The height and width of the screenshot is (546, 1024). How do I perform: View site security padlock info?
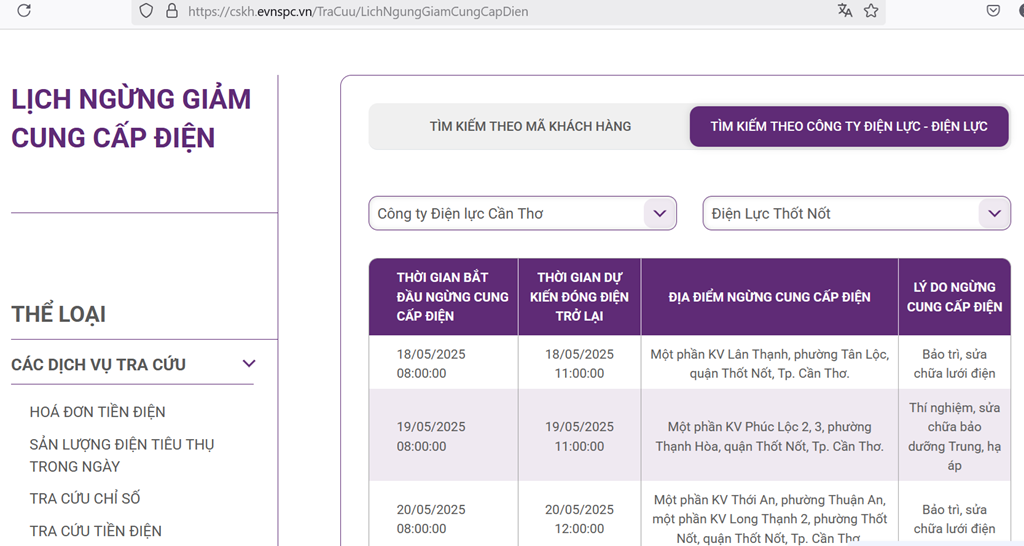172,11
